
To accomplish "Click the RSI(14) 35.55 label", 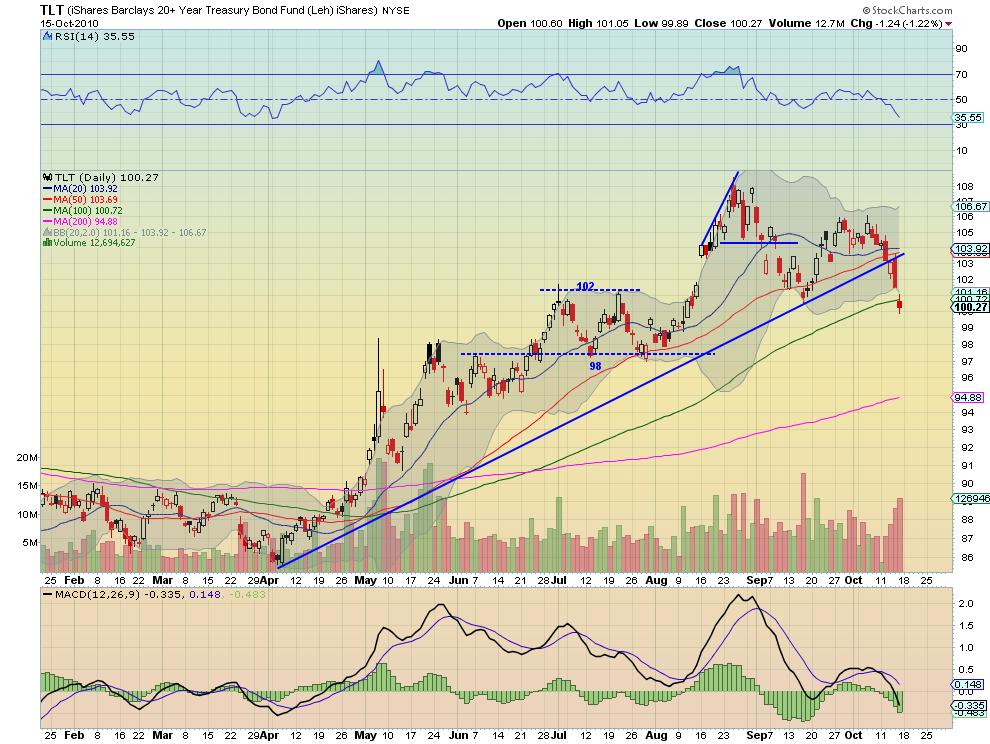I will pos(95,37).
